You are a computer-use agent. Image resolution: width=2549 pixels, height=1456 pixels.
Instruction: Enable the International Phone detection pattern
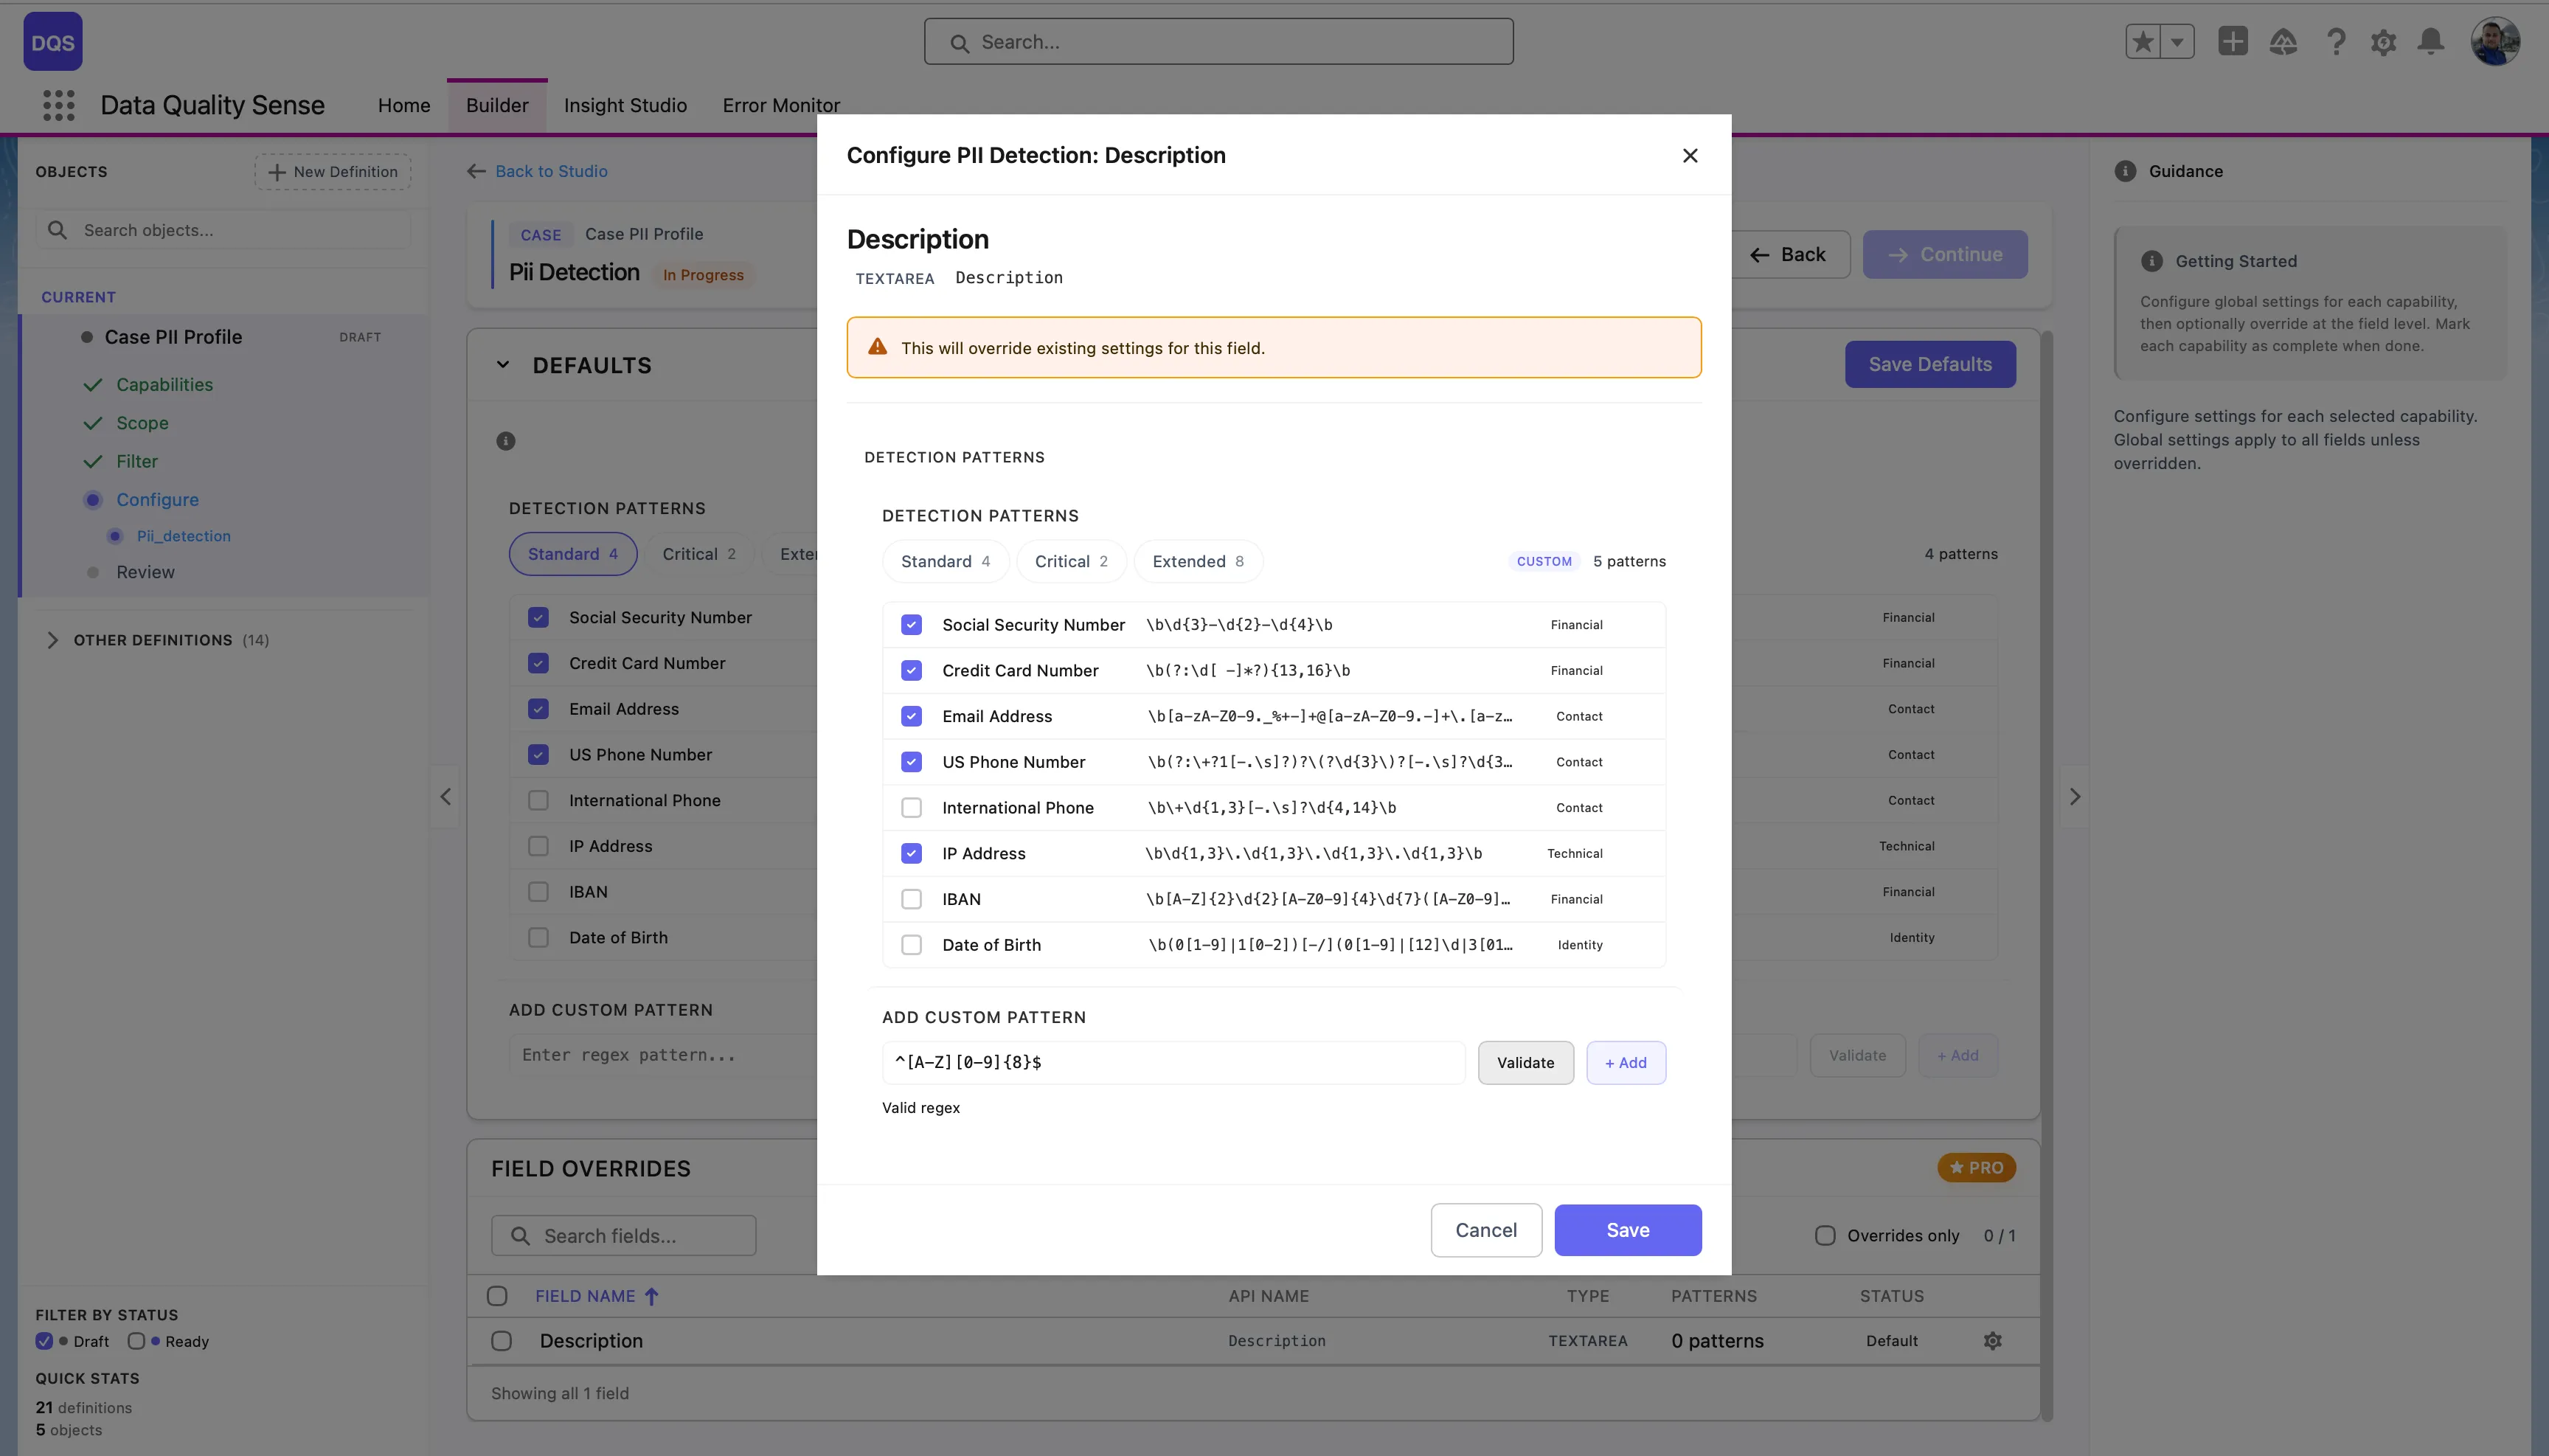(x=911, y=807)
